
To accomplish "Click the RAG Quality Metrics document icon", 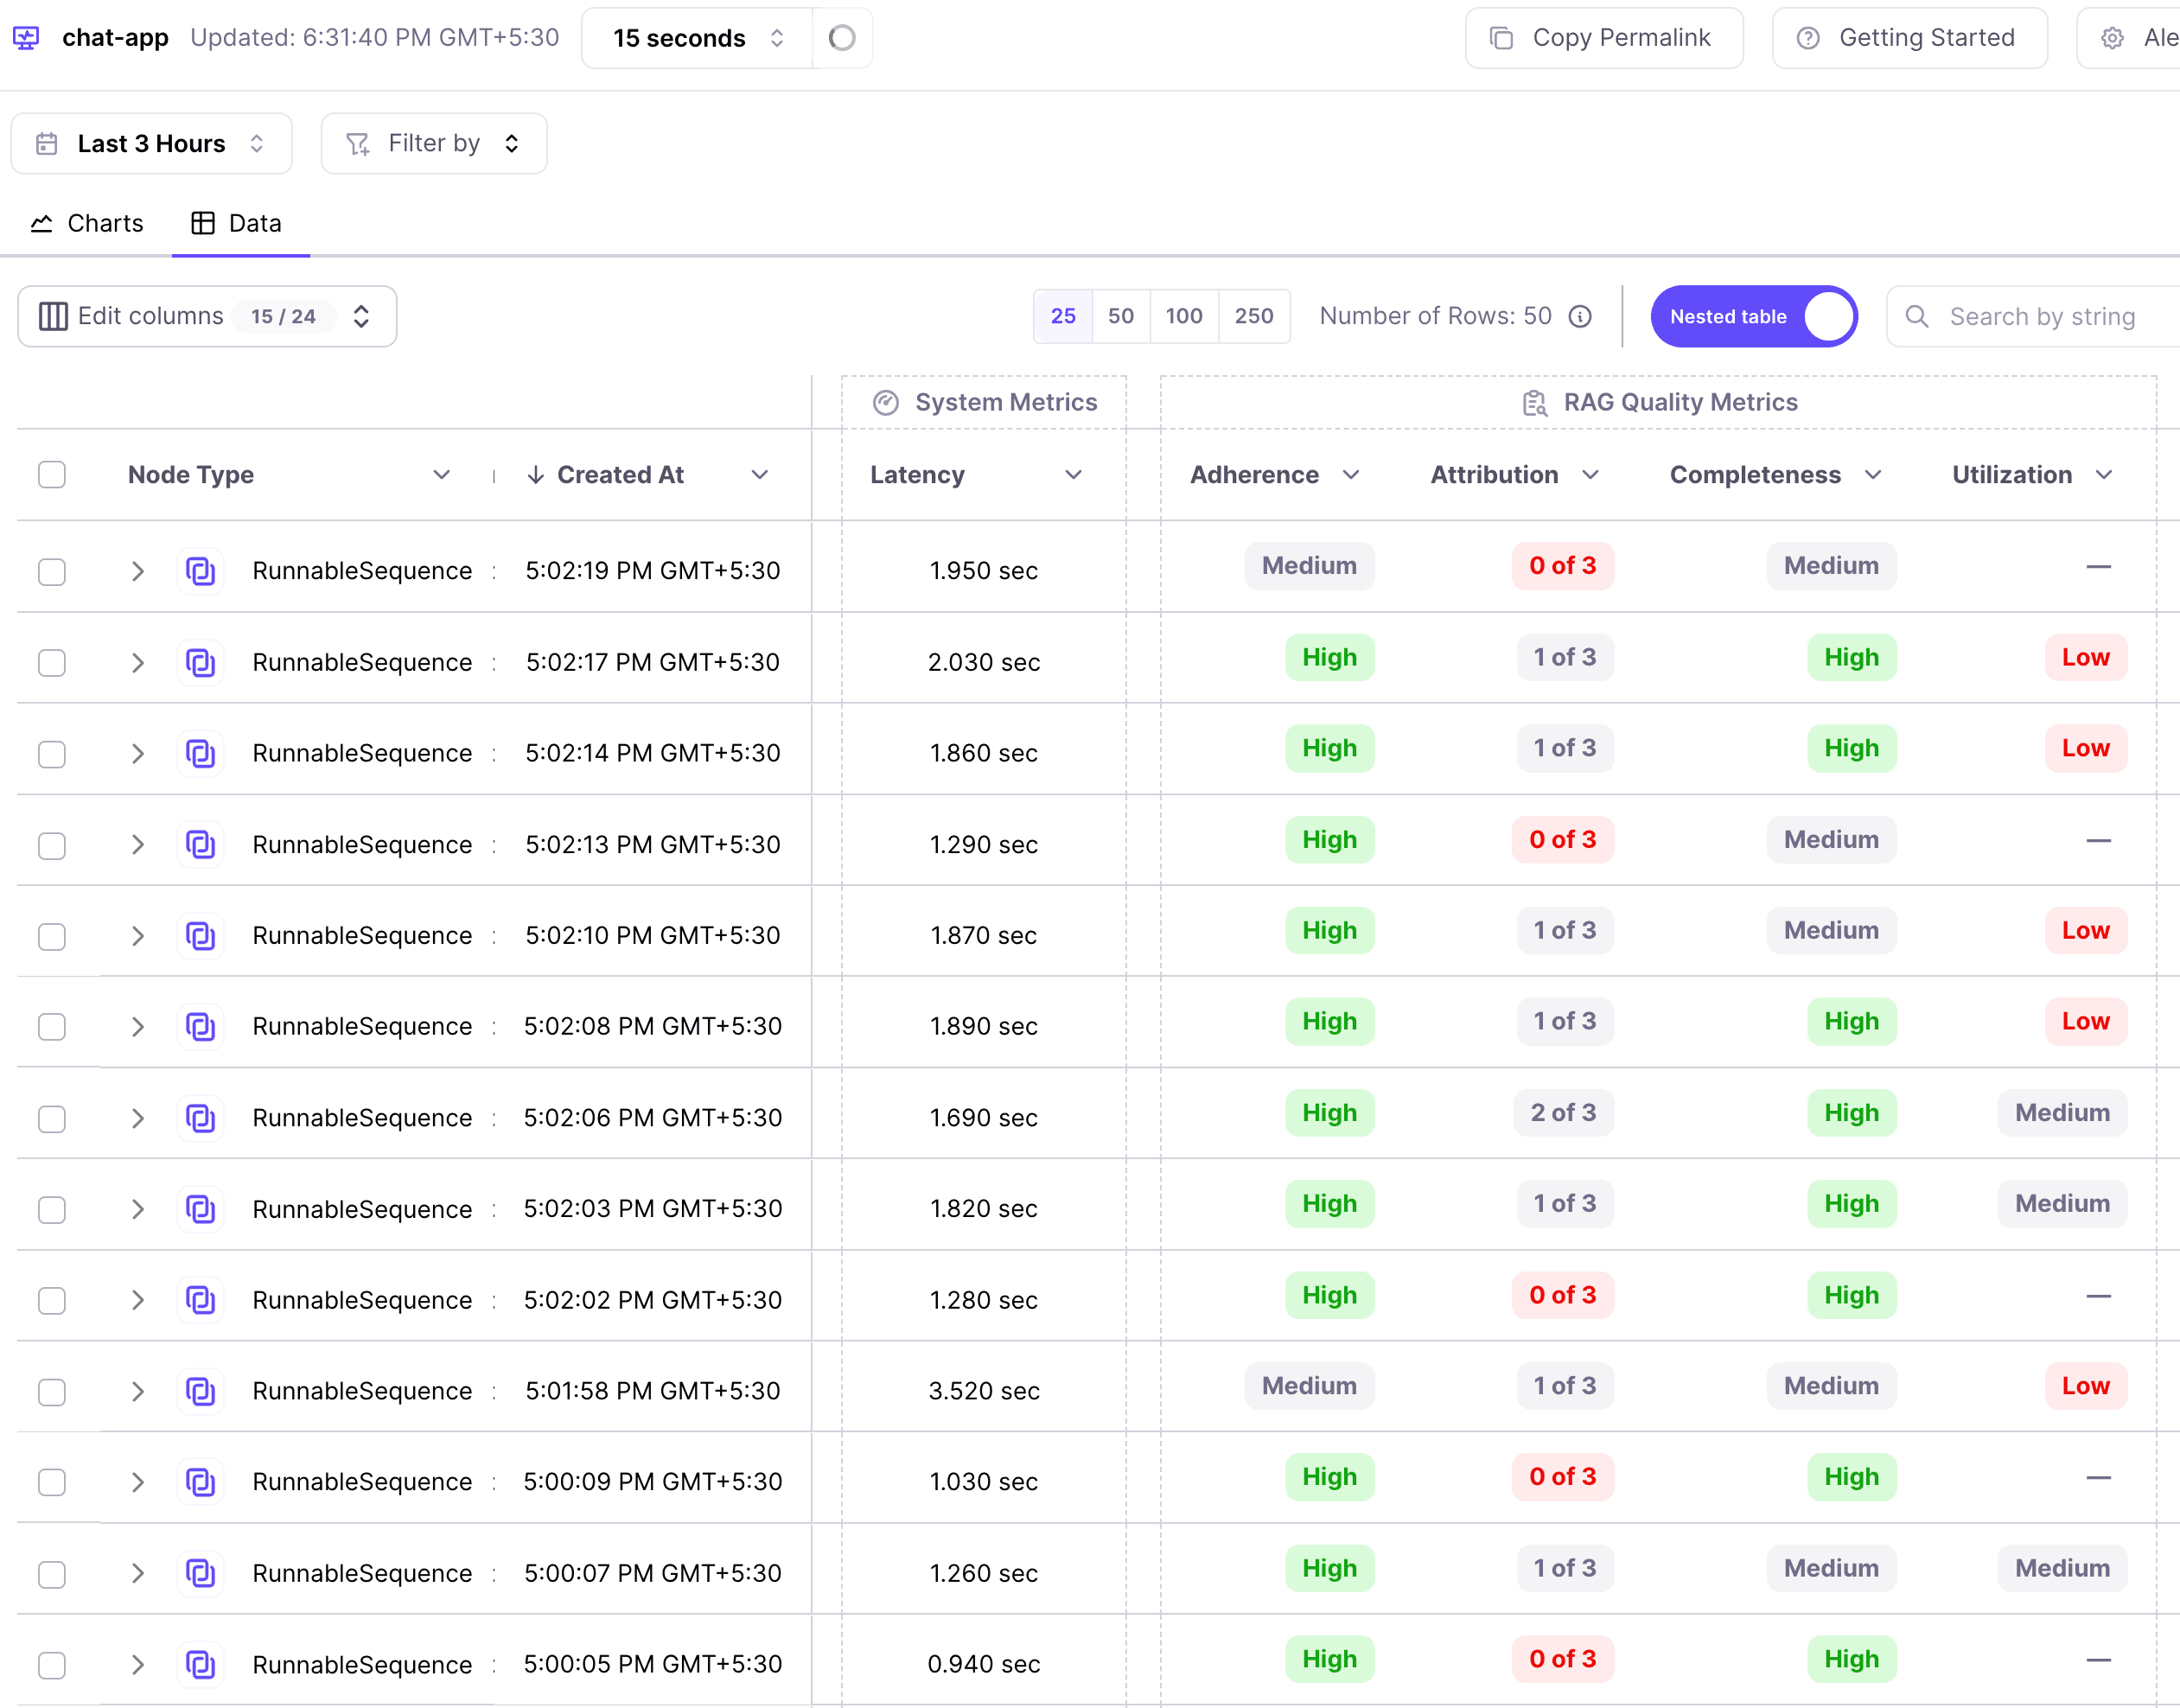I will coord(1534,402).
